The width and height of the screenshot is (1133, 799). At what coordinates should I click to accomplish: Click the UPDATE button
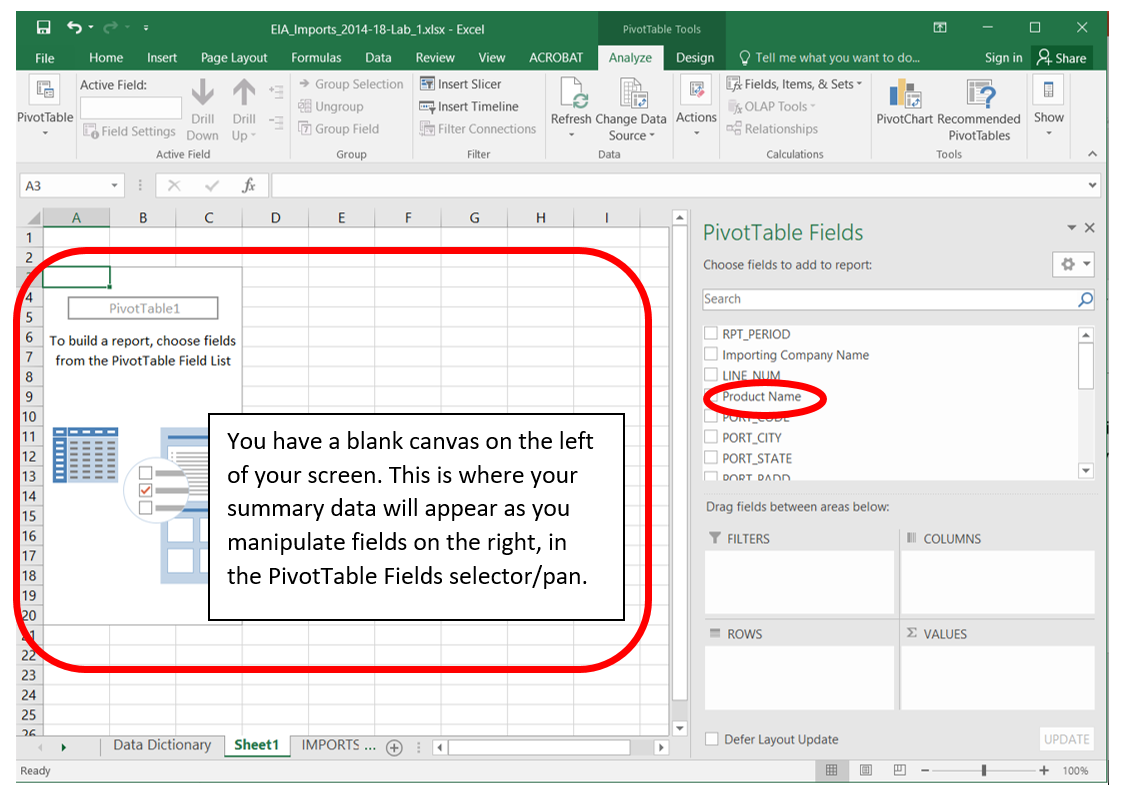1066,739
